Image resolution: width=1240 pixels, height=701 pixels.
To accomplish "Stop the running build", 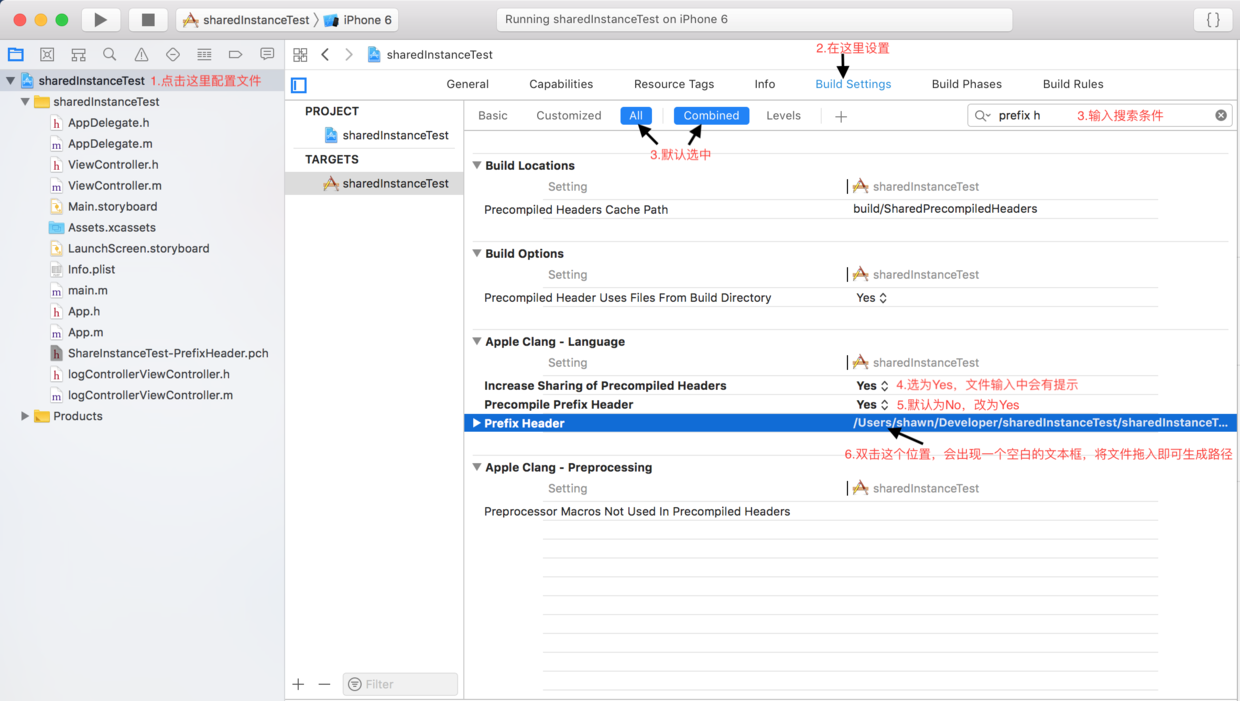I will click(148, 19).
